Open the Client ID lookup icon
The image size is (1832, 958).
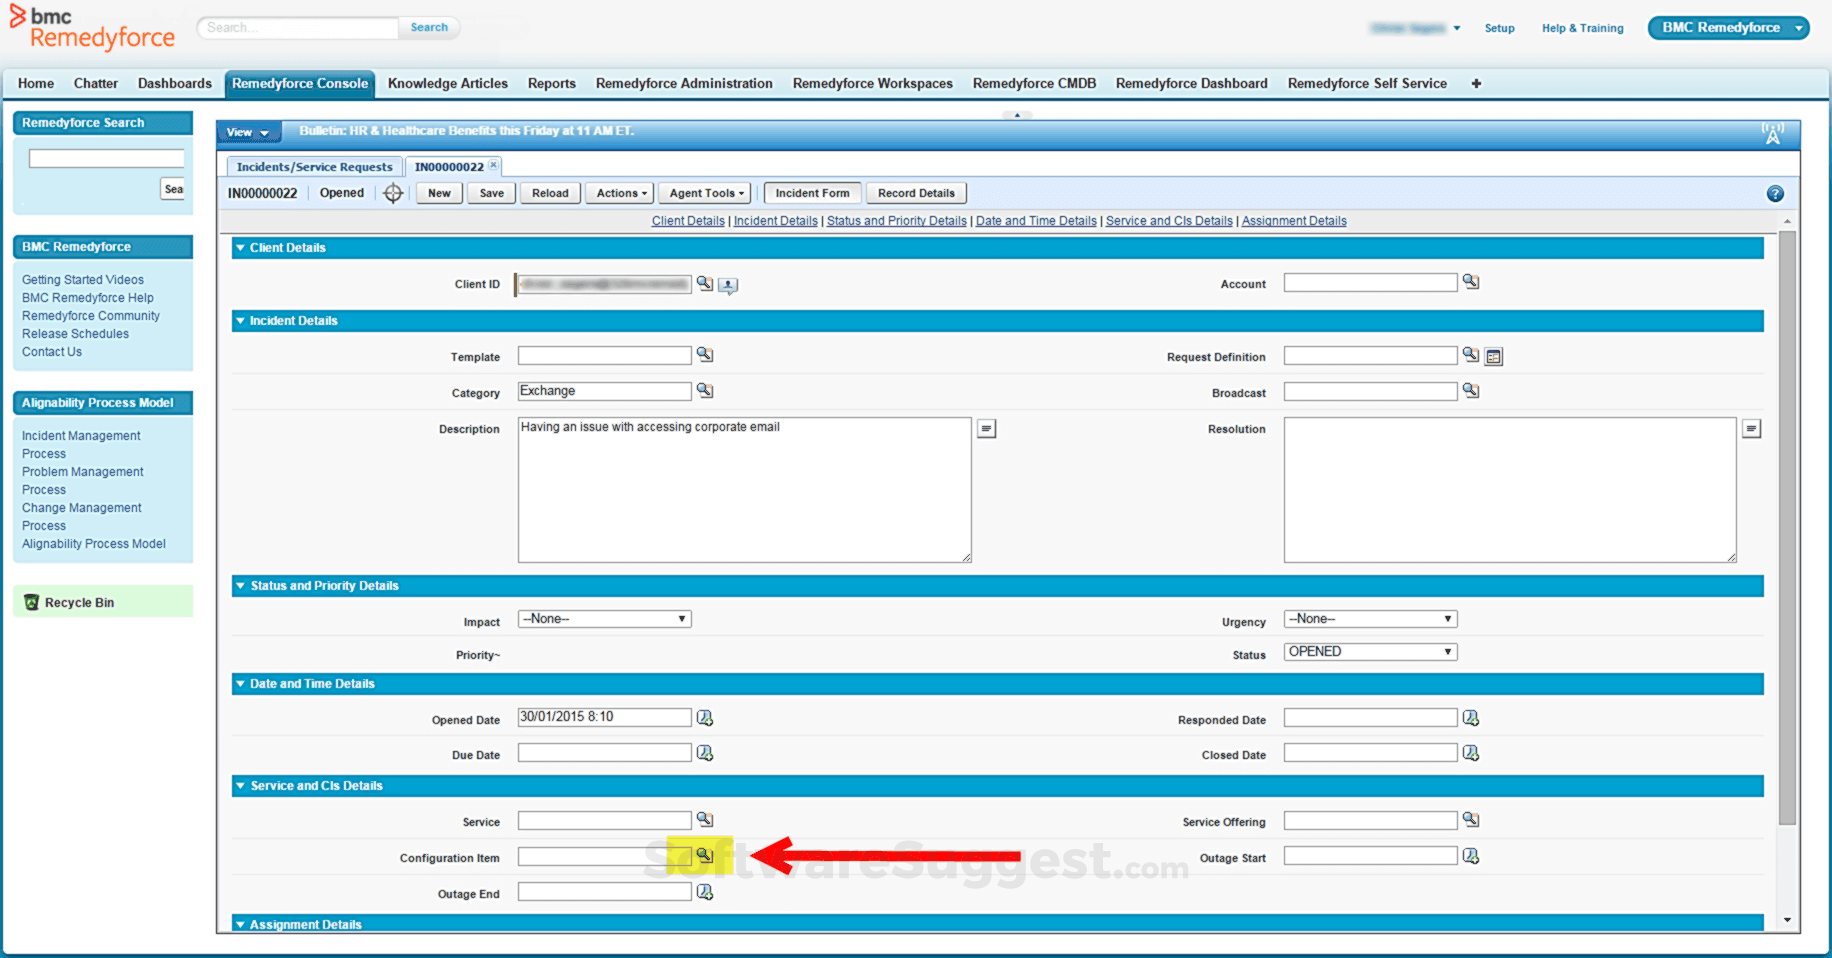pyautogui.click(x=705, y=284)
